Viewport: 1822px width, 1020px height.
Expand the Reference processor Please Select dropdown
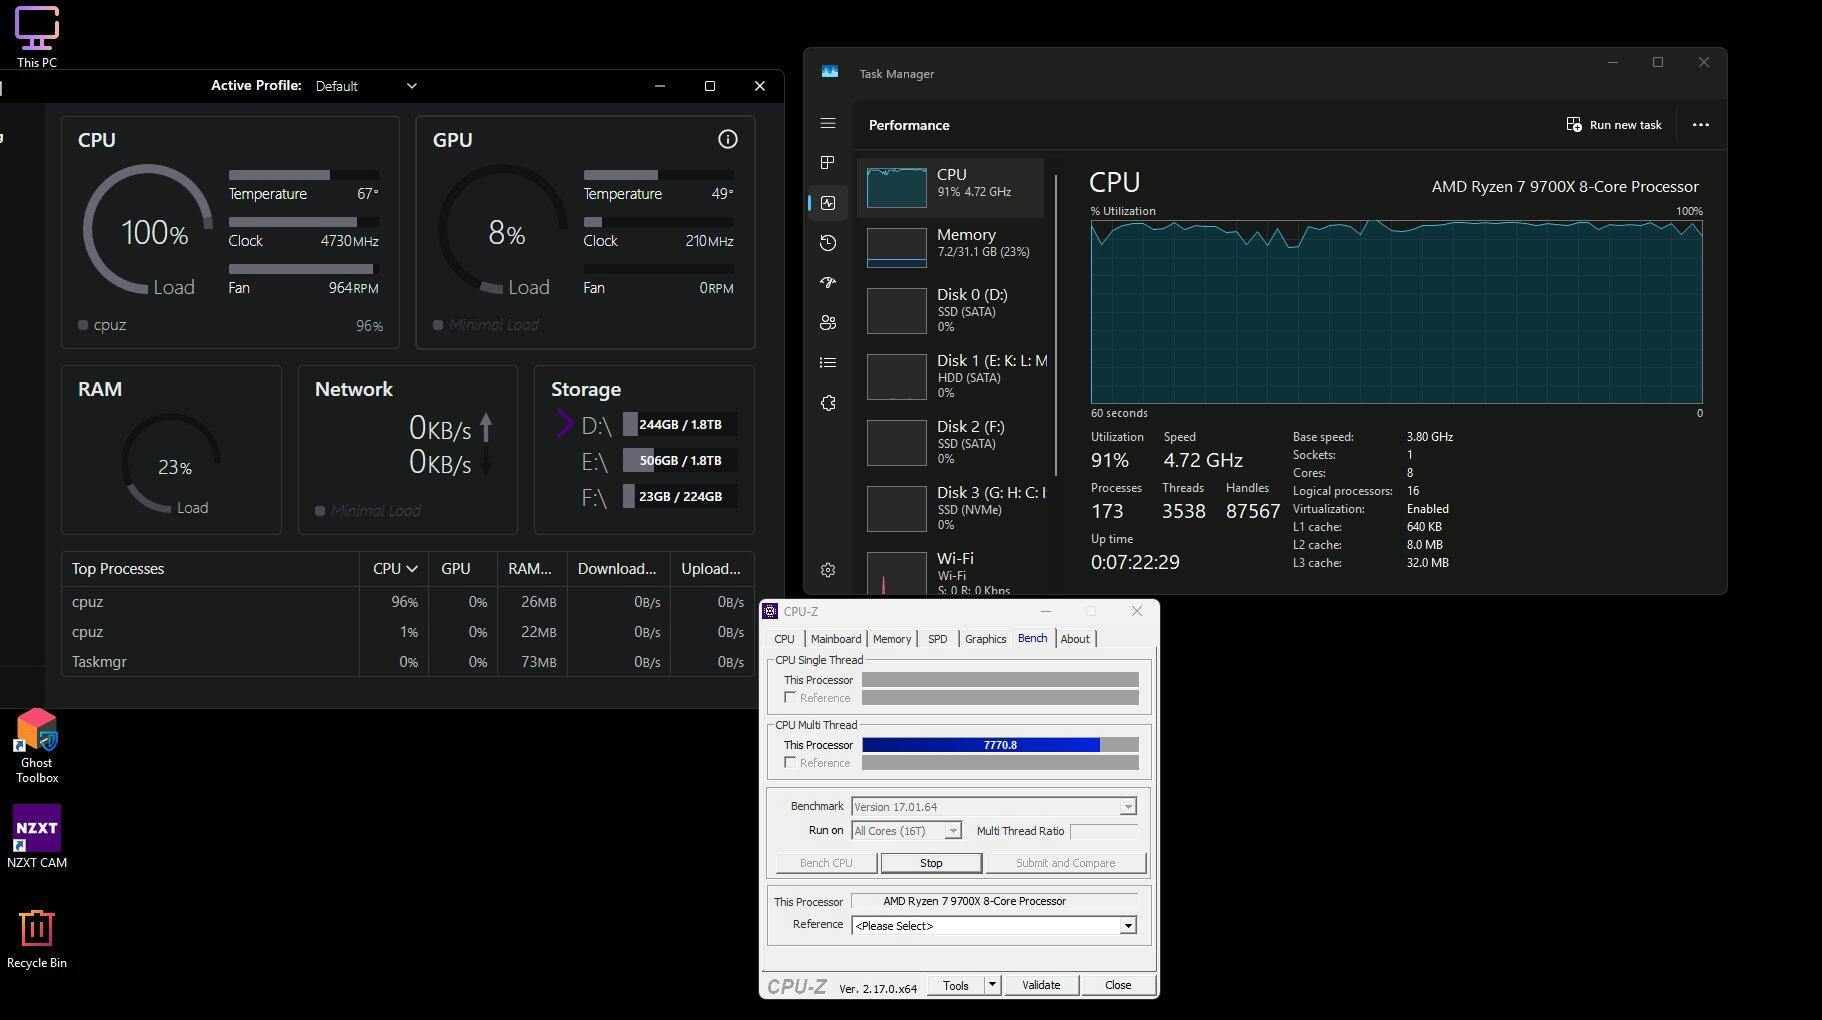coord(1127,926)
